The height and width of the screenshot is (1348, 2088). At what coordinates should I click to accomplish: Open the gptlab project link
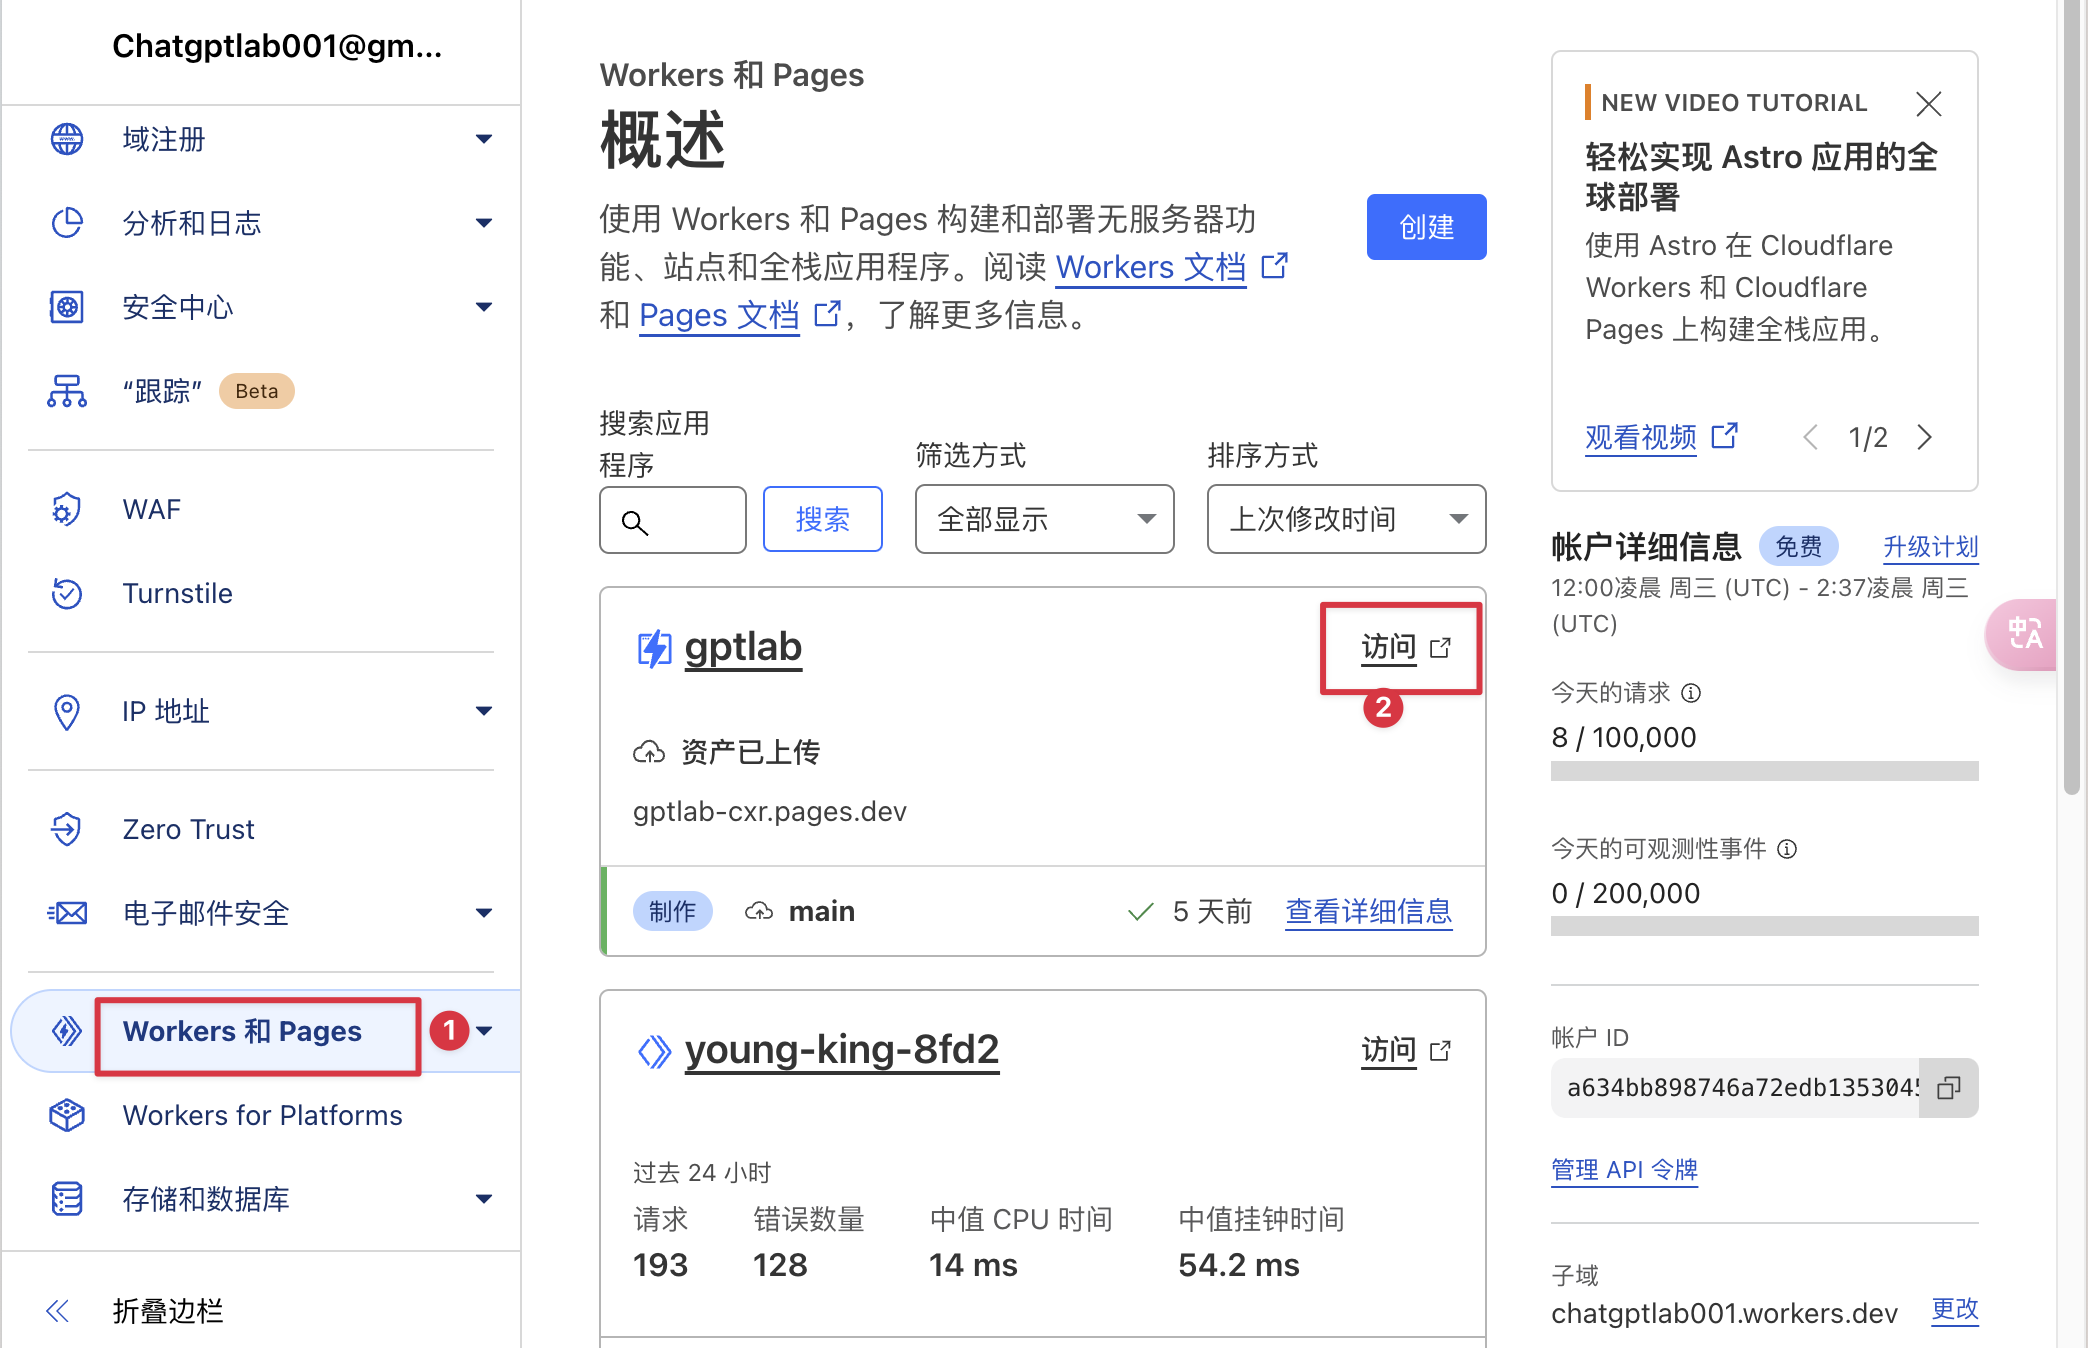743,647
